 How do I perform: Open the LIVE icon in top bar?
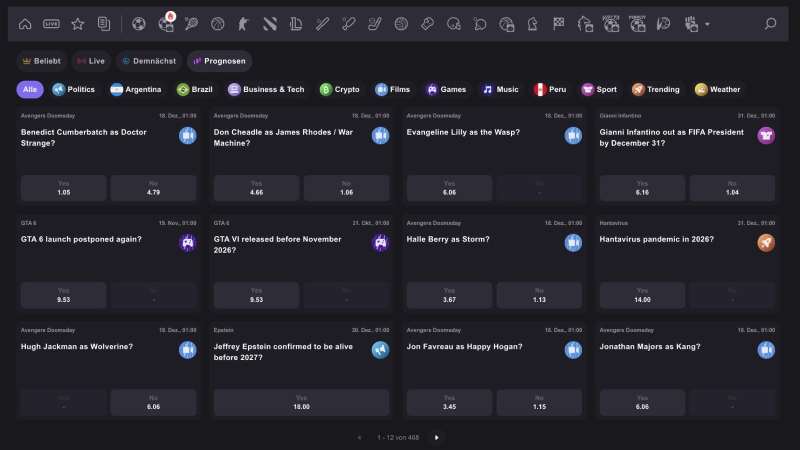click(51, 24)
